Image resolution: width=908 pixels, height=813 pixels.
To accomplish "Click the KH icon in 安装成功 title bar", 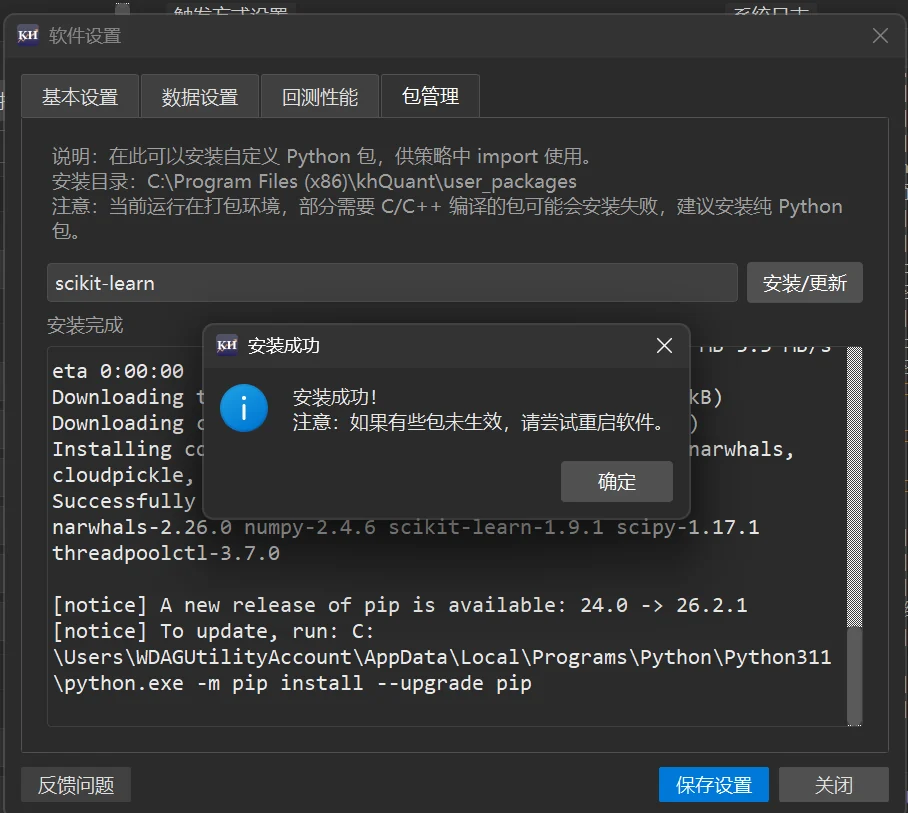I will point(227,345).
